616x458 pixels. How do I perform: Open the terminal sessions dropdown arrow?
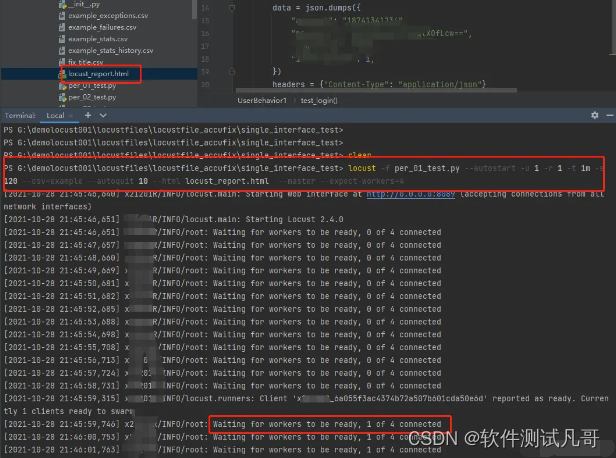tap(103, 115)
